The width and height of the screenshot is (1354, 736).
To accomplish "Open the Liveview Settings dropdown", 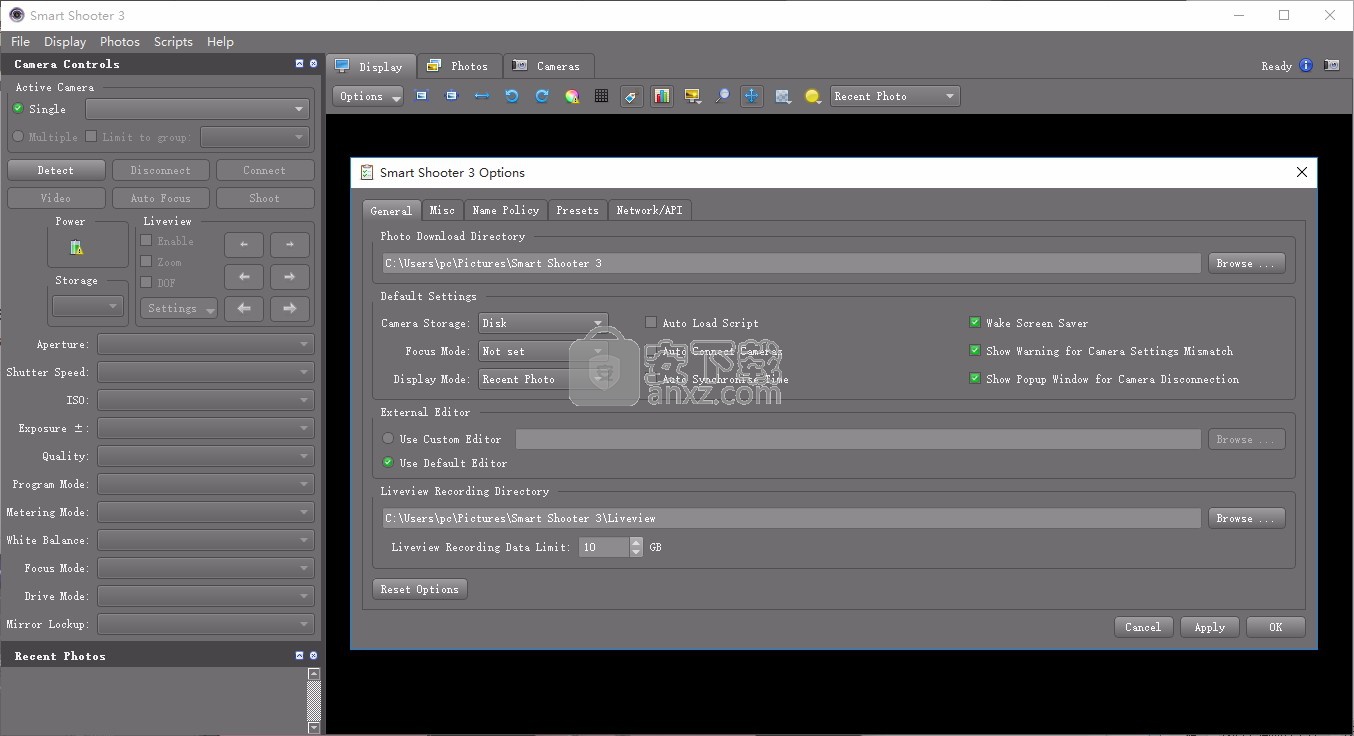I will click(x=179, y=309).
